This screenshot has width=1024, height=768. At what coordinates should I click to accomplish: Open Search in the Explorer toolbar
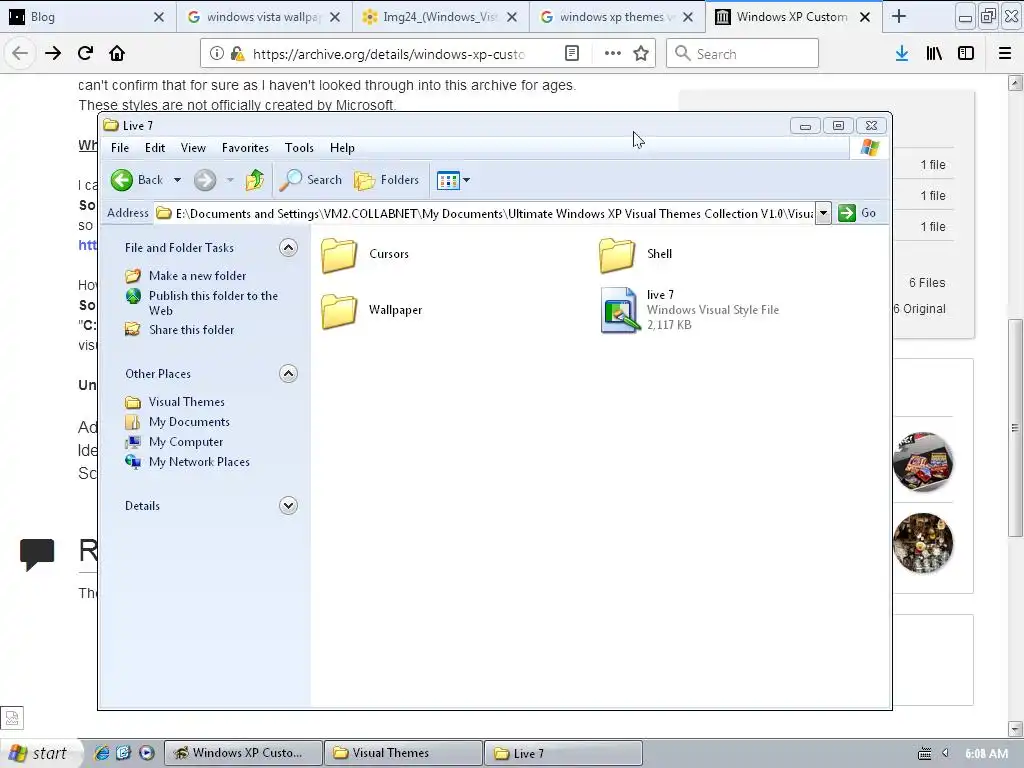(x=311, y=180)
